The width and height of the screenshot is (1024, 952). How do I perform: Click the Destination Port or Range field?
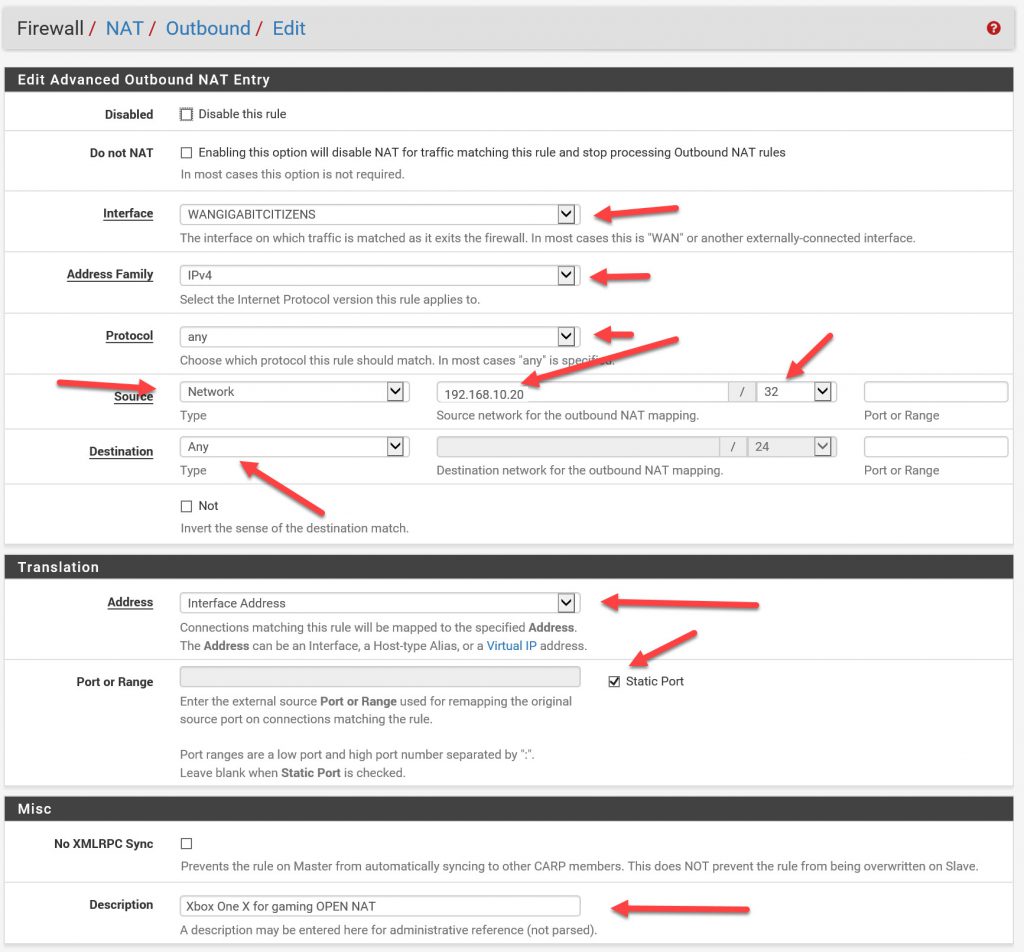[935, 447]
